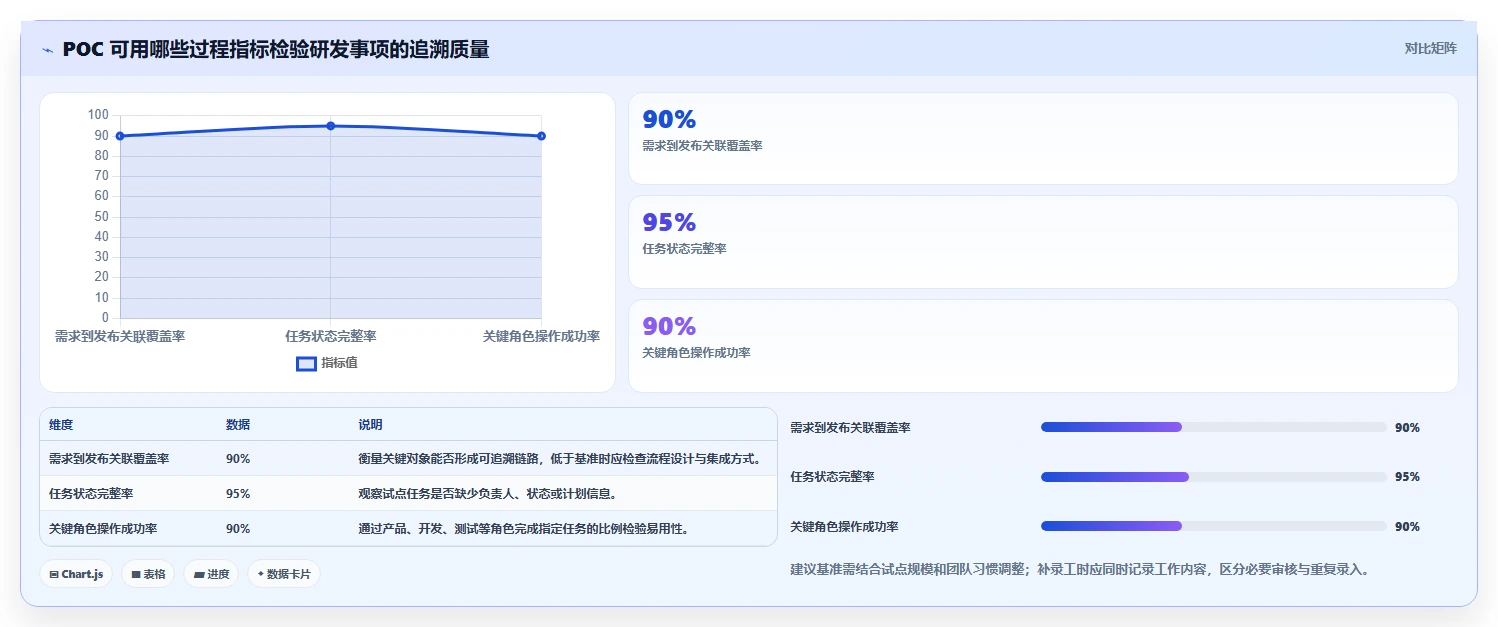This screenshot has height=627, width=1498.
Task: Click the 50 tick on chart y-axis
Action: coord(101,217)
